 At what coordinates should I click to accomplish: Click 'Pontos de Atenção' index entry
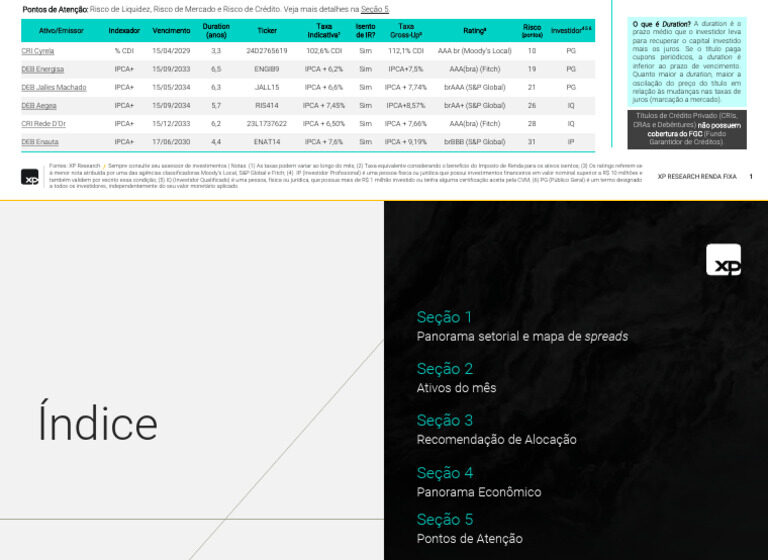(x=470, y=539)
